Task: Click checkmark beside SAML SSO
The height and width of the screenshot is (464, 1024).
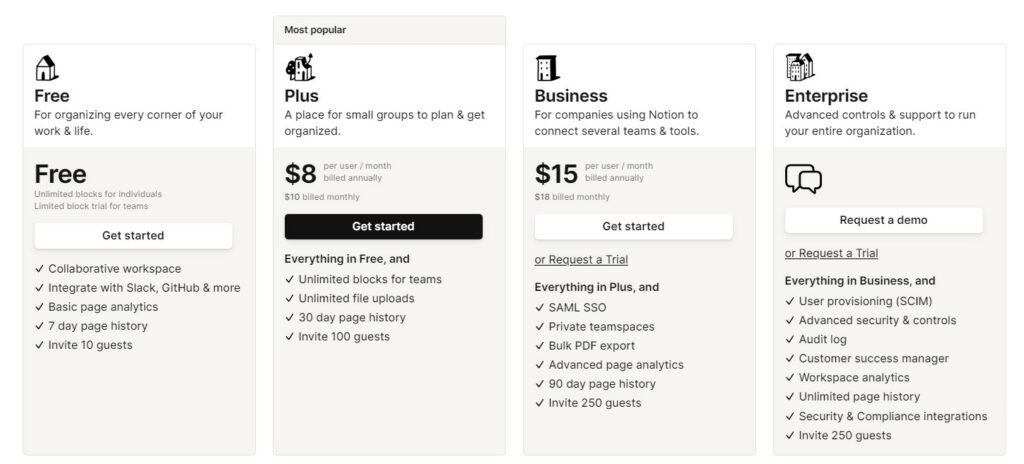Action: [x=540, y=308]
